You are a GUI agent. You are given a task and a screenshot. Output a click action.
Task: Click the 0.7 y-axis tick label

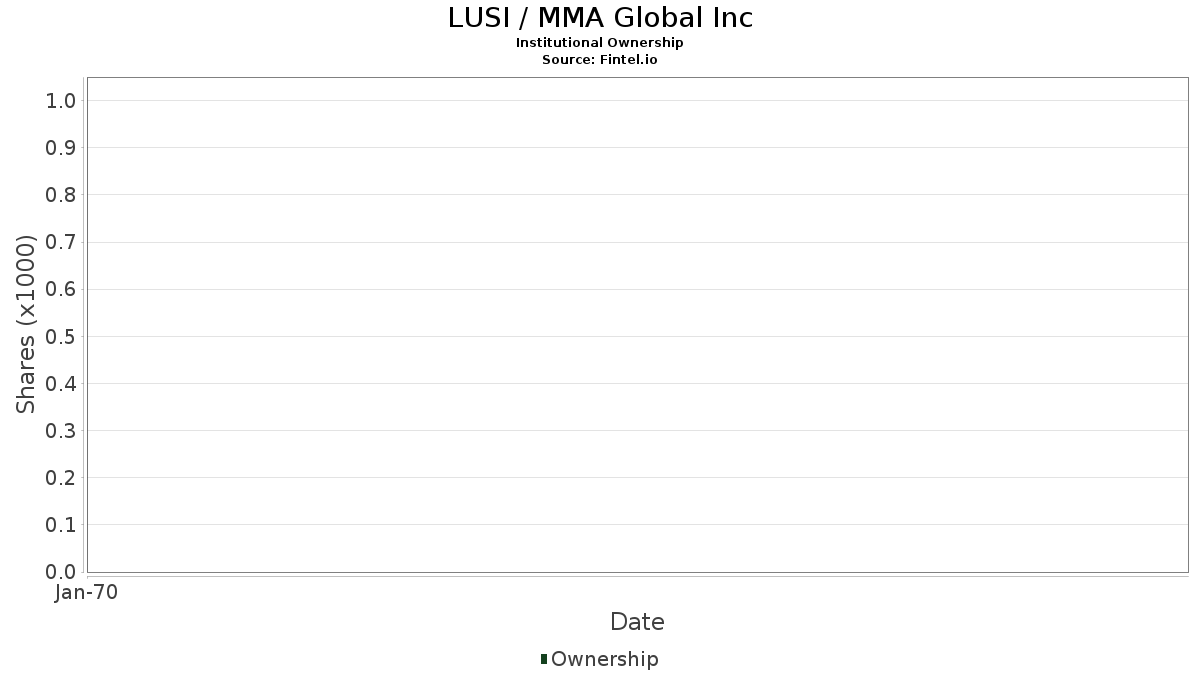(61, 242)
